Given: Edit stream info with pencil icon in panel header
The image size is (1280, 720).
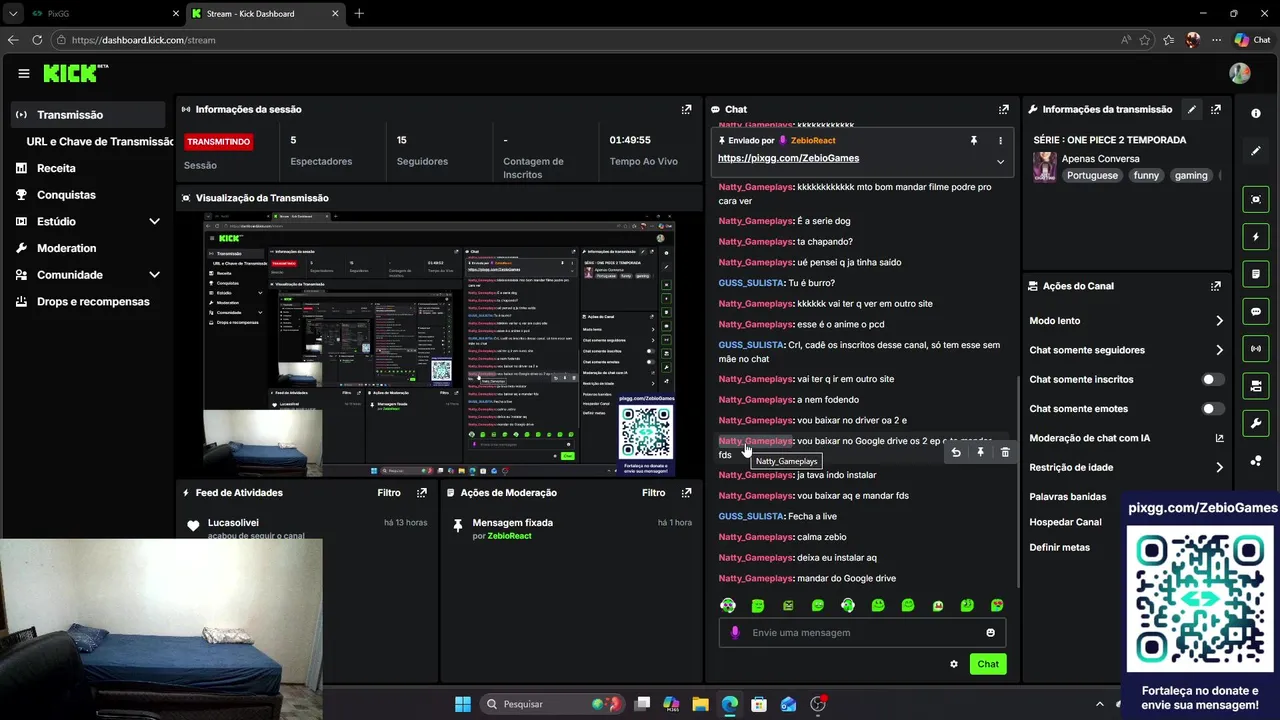Looking at the screenshot, I should [1191, 109].
